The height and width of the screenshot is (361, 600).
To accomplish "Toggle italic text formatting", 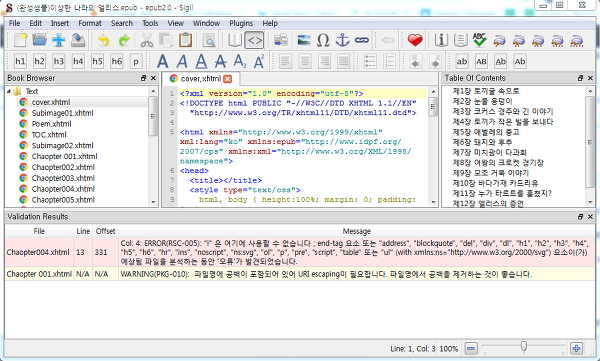I will (182, 61).
